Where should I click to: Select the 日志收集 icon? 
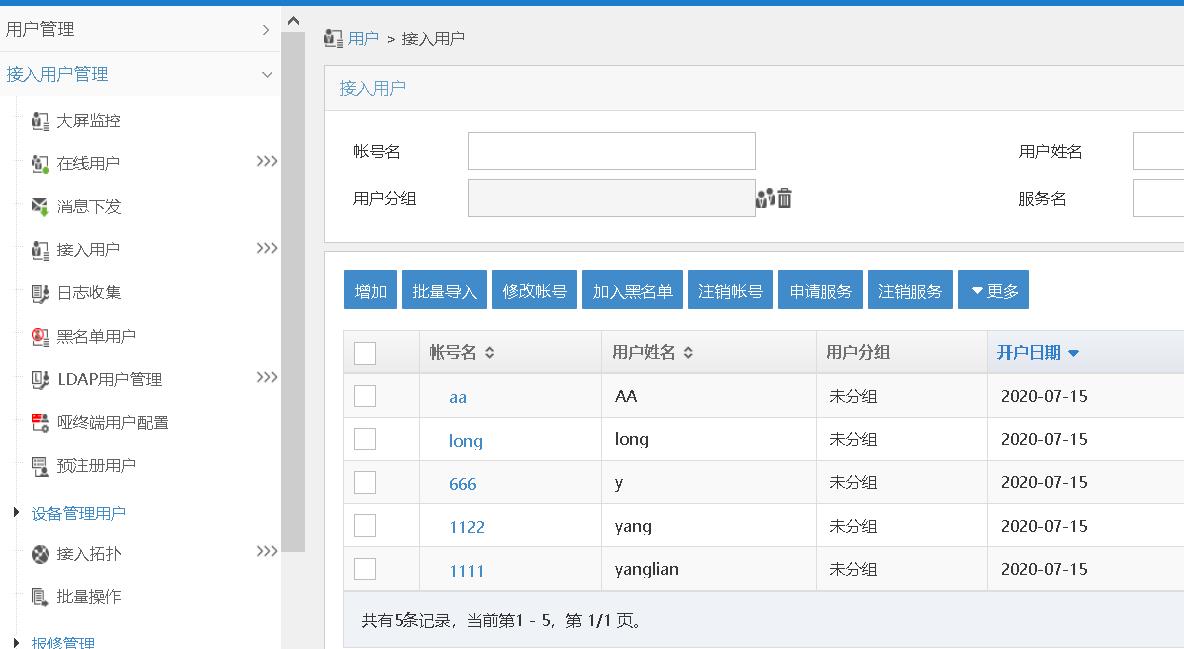(x=40, y=293)
